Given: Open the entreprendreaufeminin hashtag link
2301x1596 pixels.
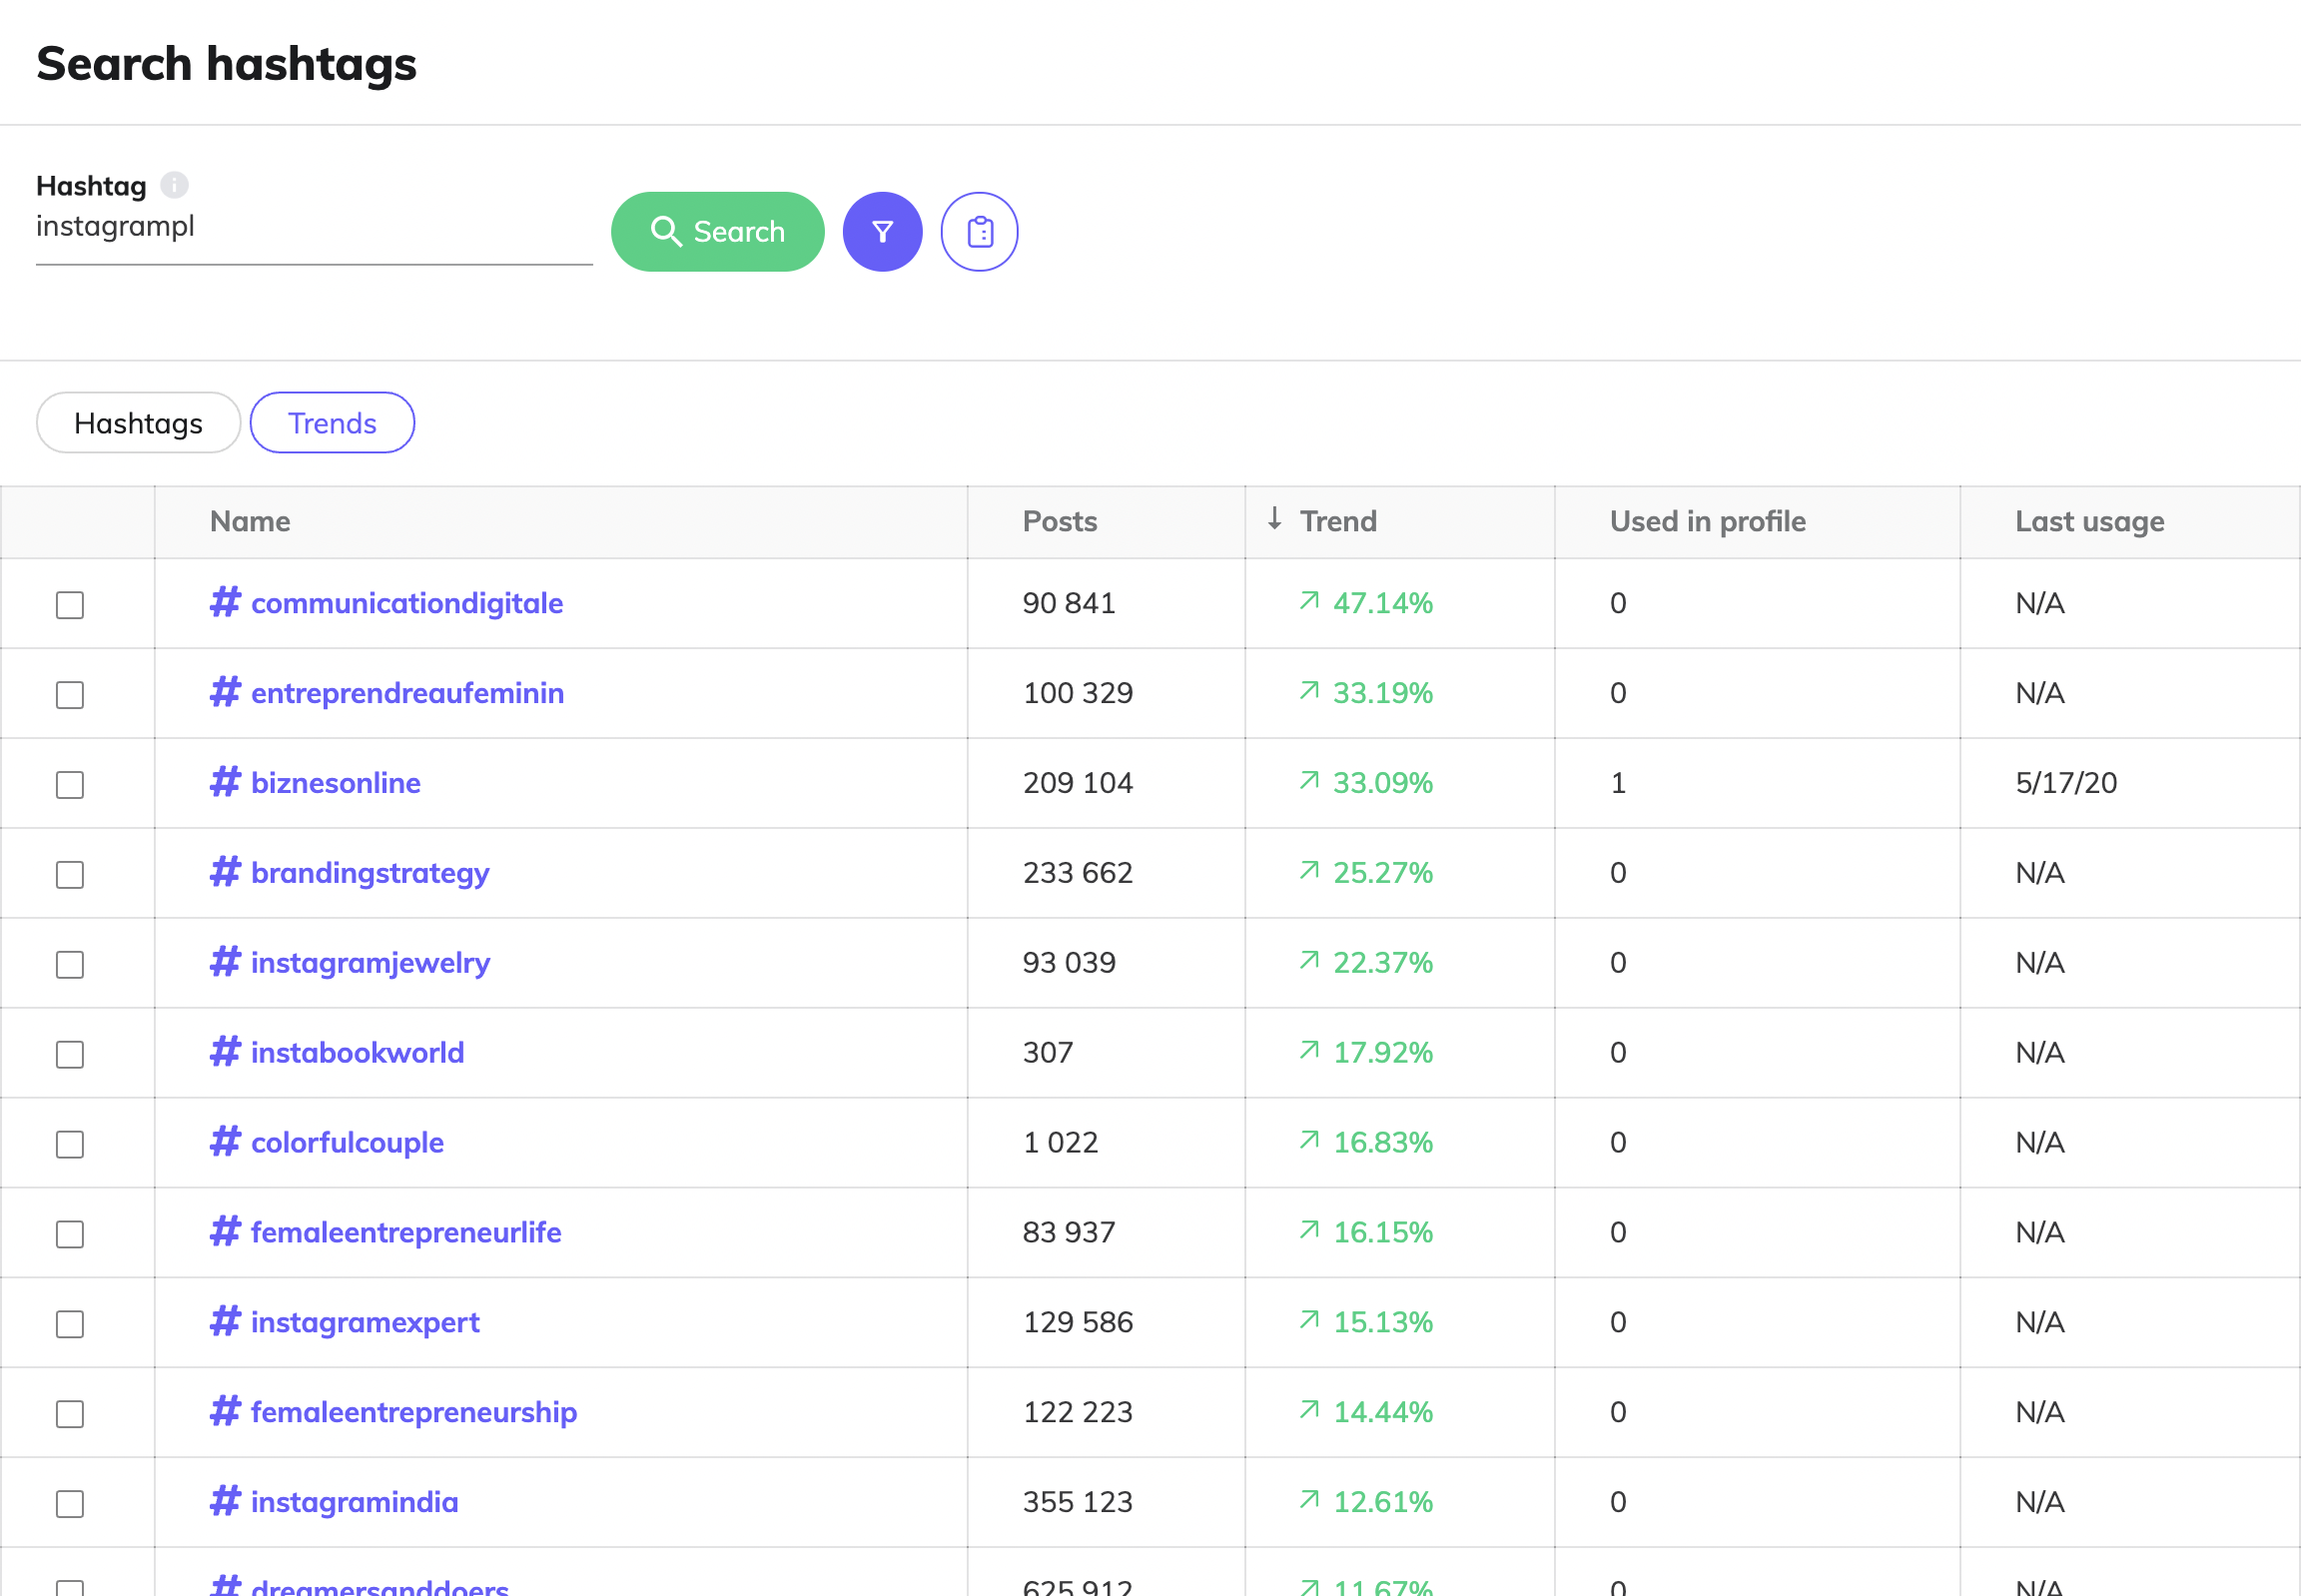Looking at the screenshot, I should [406, 693].
